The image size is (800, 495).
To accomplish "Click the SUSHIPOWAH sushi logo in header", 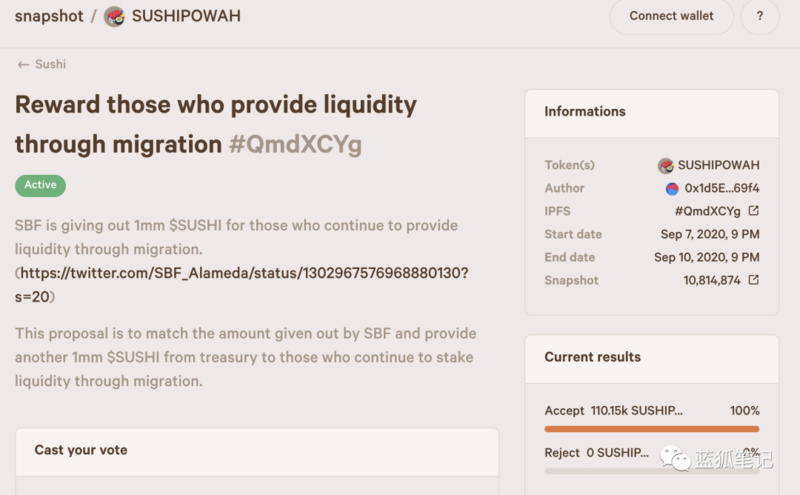I will [114, 16].
